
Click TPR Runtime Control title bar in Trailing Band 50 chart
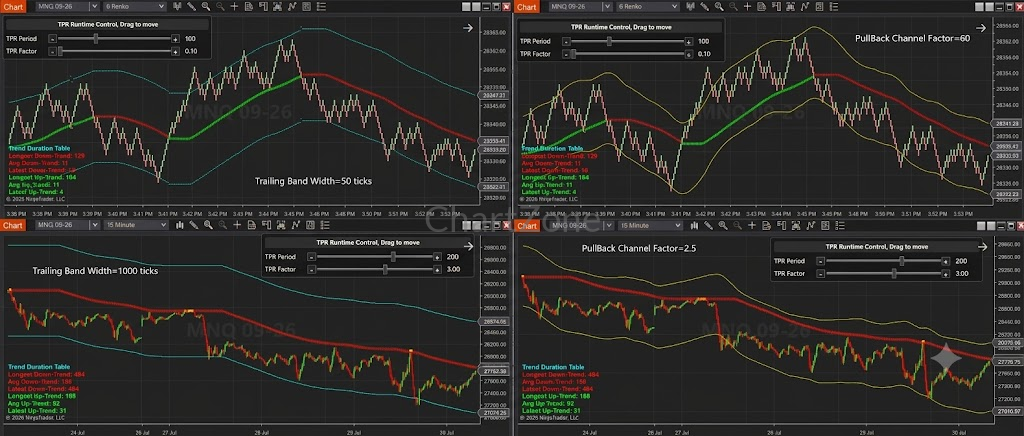point(107,24)
